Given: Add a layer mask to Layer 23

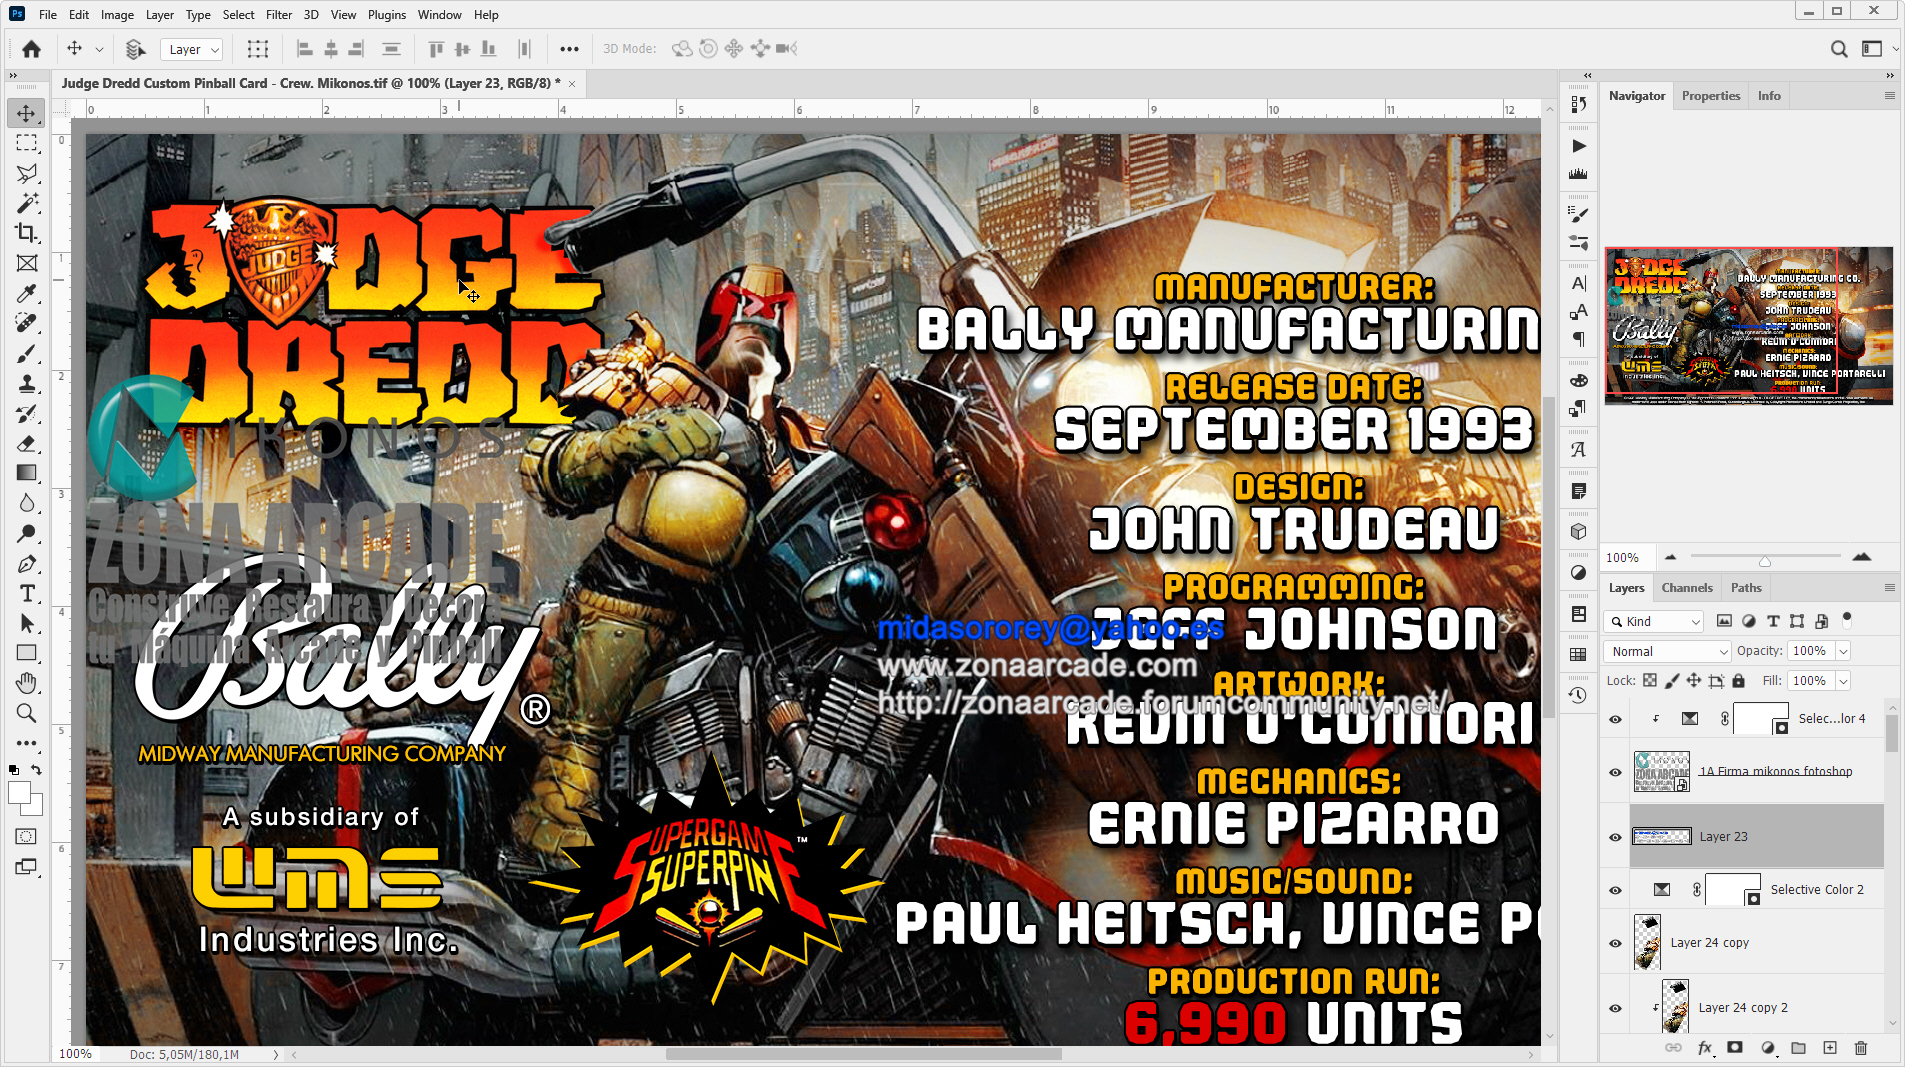Looking at the screenshot, I should coord(1733,1048).
